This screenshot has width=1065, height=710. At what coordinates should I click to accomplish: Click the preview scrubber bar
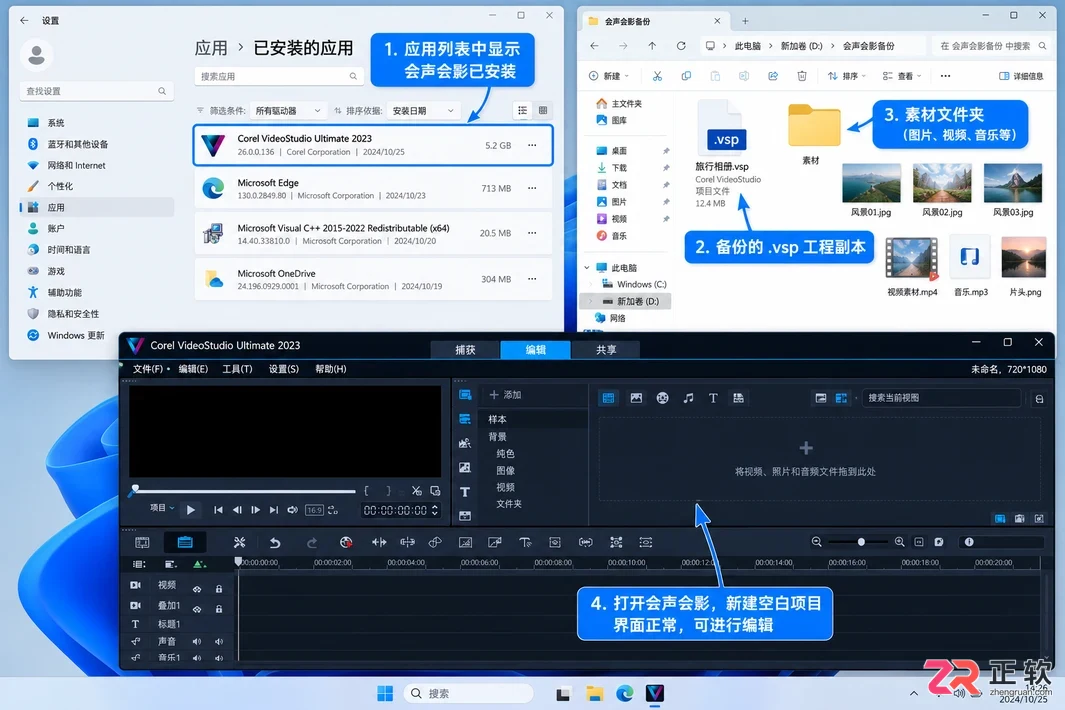[x=245, y=491]
